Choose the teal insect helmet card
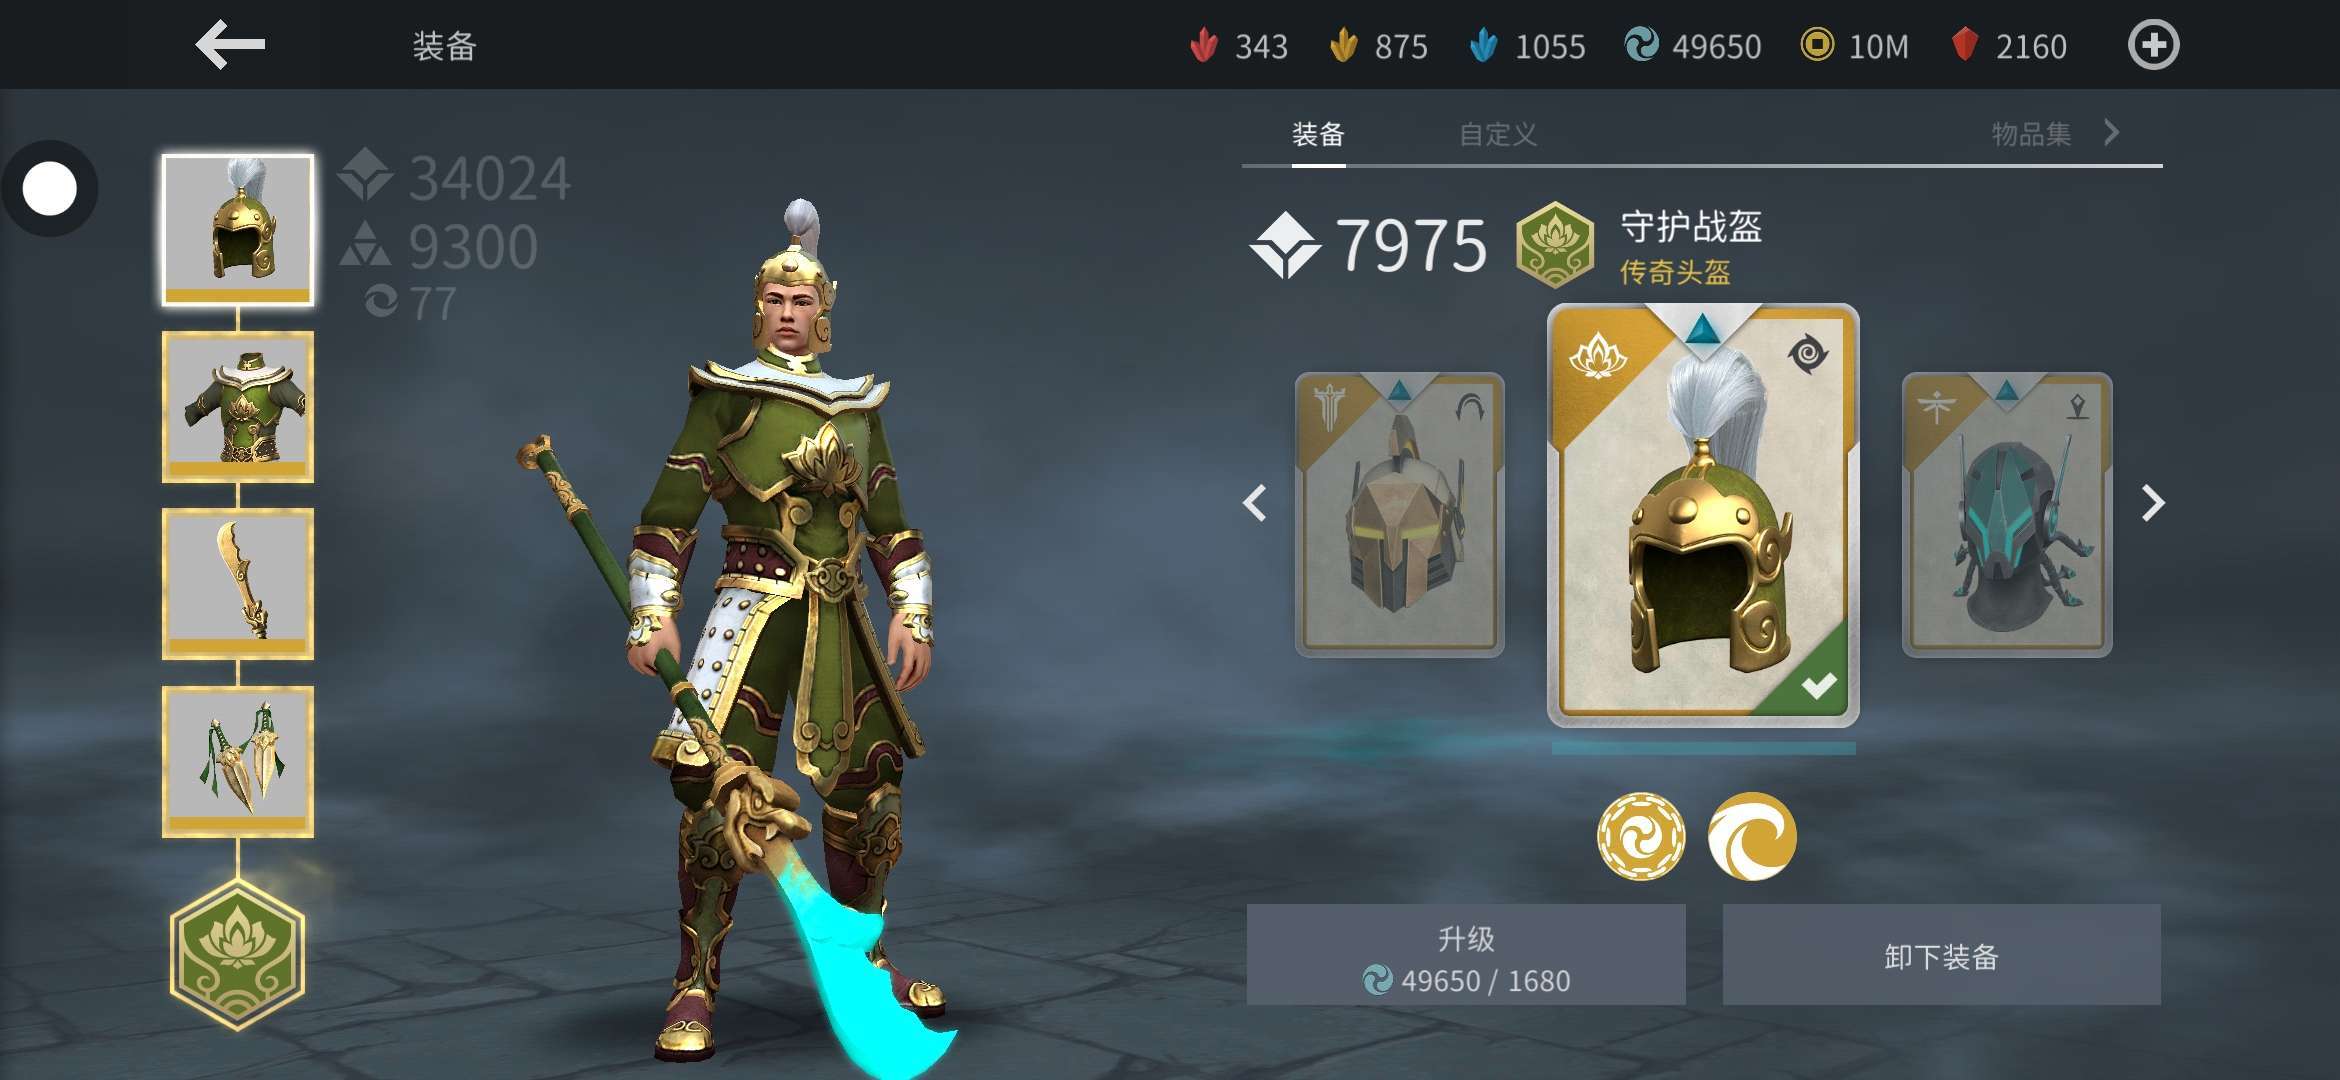 [2007, 514]
